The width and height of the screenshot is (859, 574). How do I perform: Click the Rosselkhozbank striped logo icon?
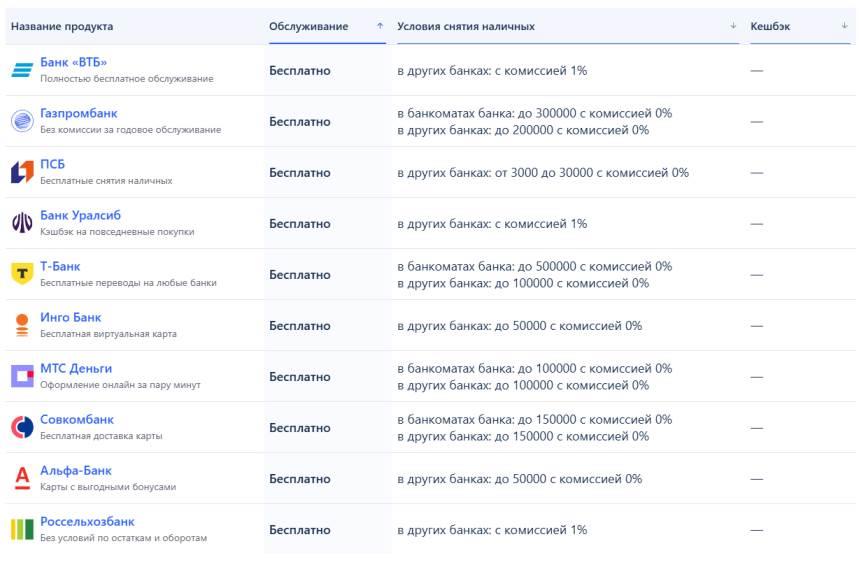(x=22, y=529)
